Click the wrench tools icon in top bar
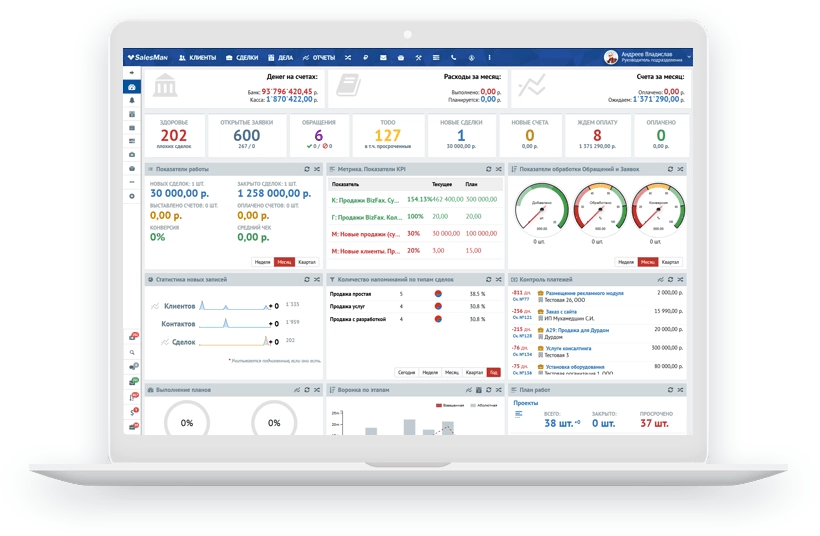The height and width of the screenshot is (536, 820). pyautogui.click(x=418, y=58)
